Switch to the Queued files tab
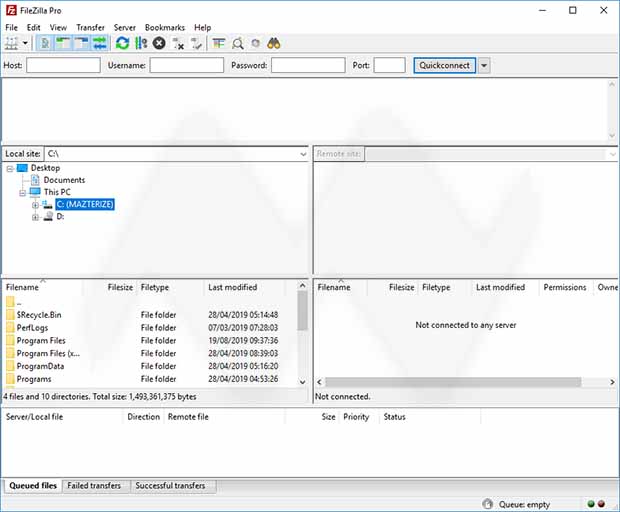Screen dimensions: 620x512 pyautogui.click(x=33, y=486)
